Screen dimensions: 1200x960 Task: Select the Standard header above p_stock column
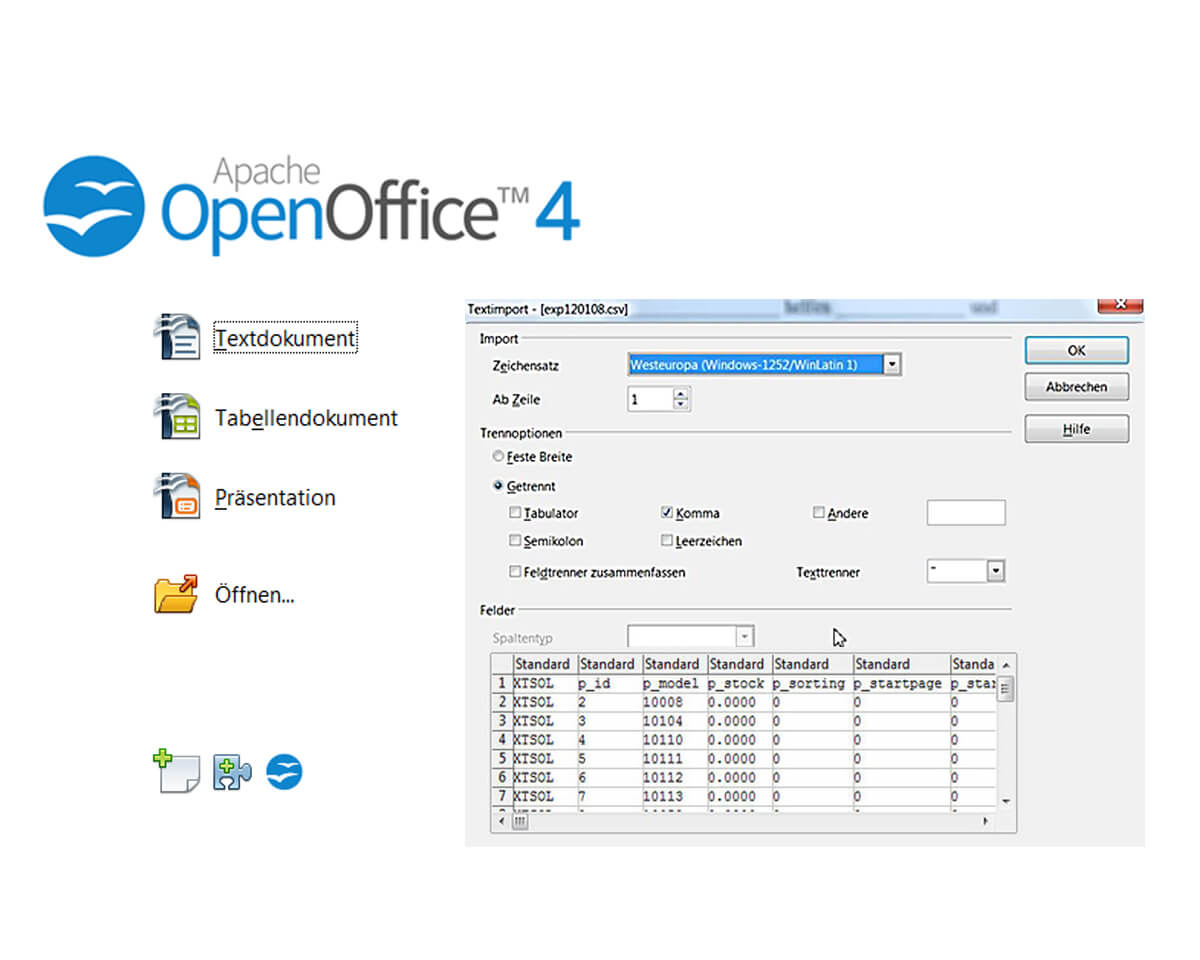click(x=739, y=664)
